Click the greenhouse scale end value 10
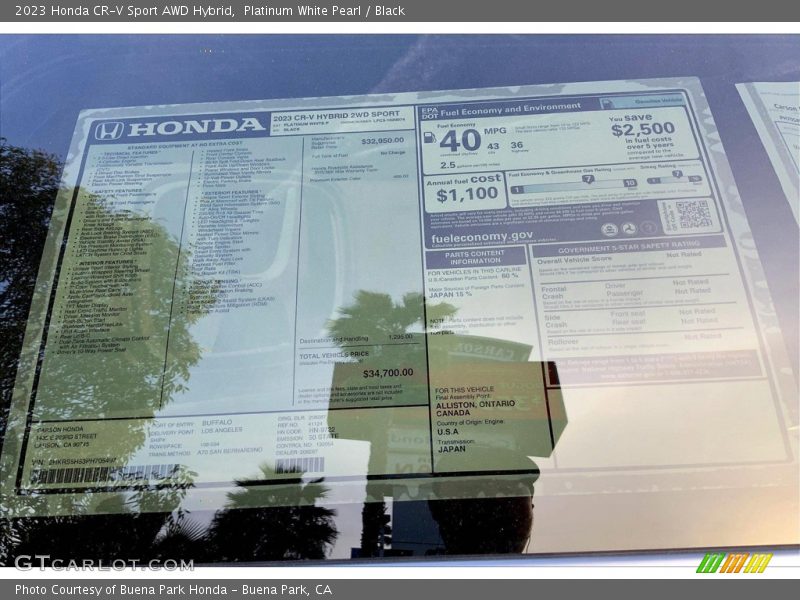The width and height of the screenshot is (800, 600). coord(630,183)
